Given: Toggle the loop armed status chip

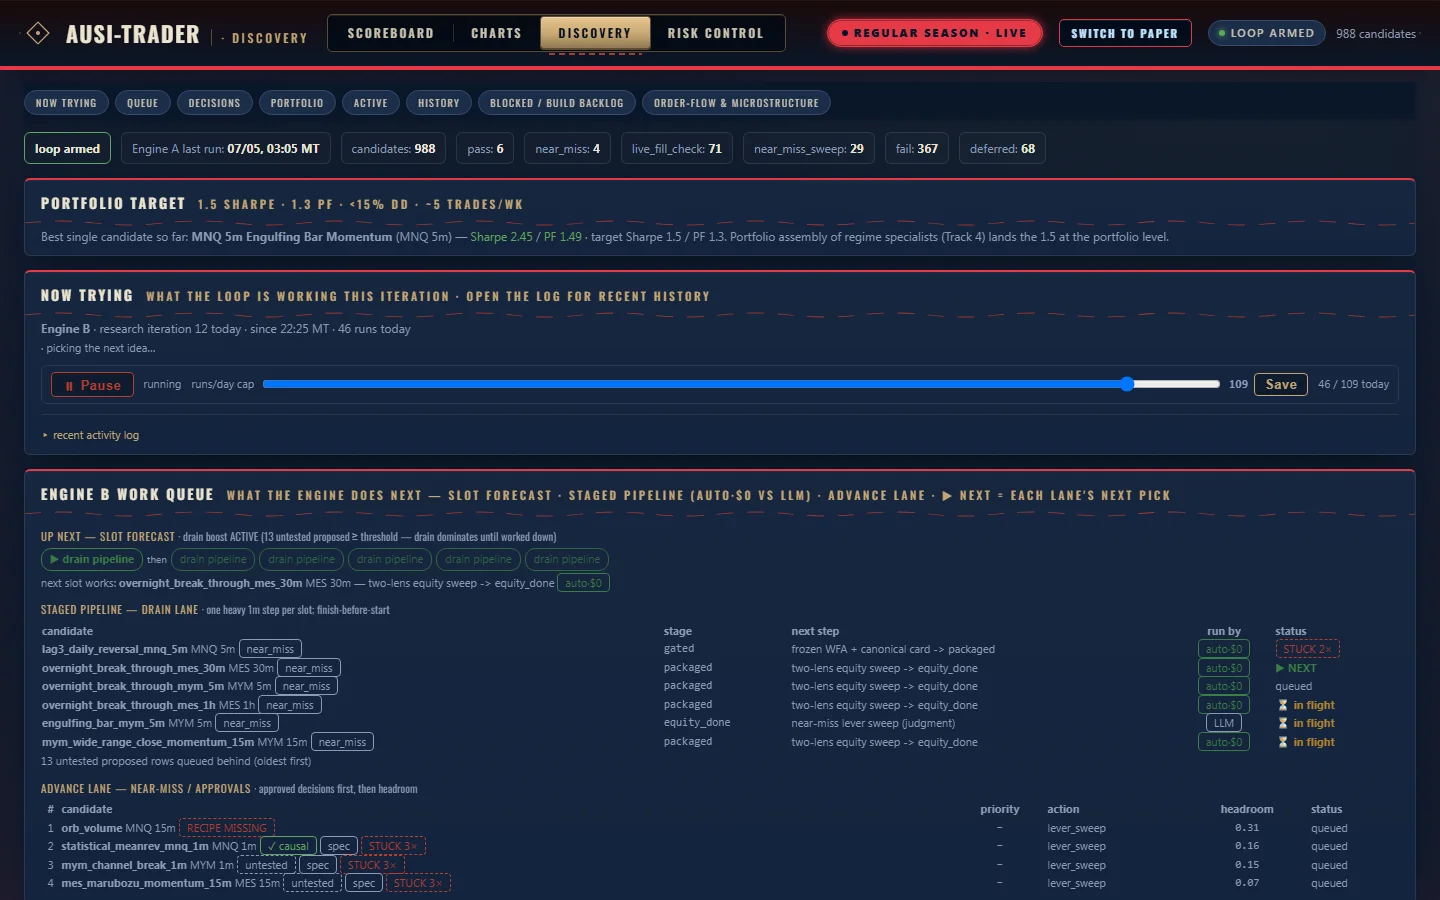Looking at the screenshot, I should (67, 148).
